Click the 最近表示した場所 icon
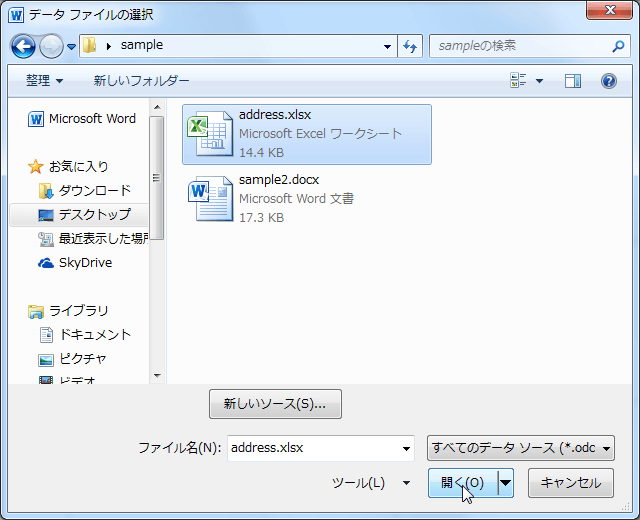The width and height of the screenshot is (640, 520). pos(46,239)
